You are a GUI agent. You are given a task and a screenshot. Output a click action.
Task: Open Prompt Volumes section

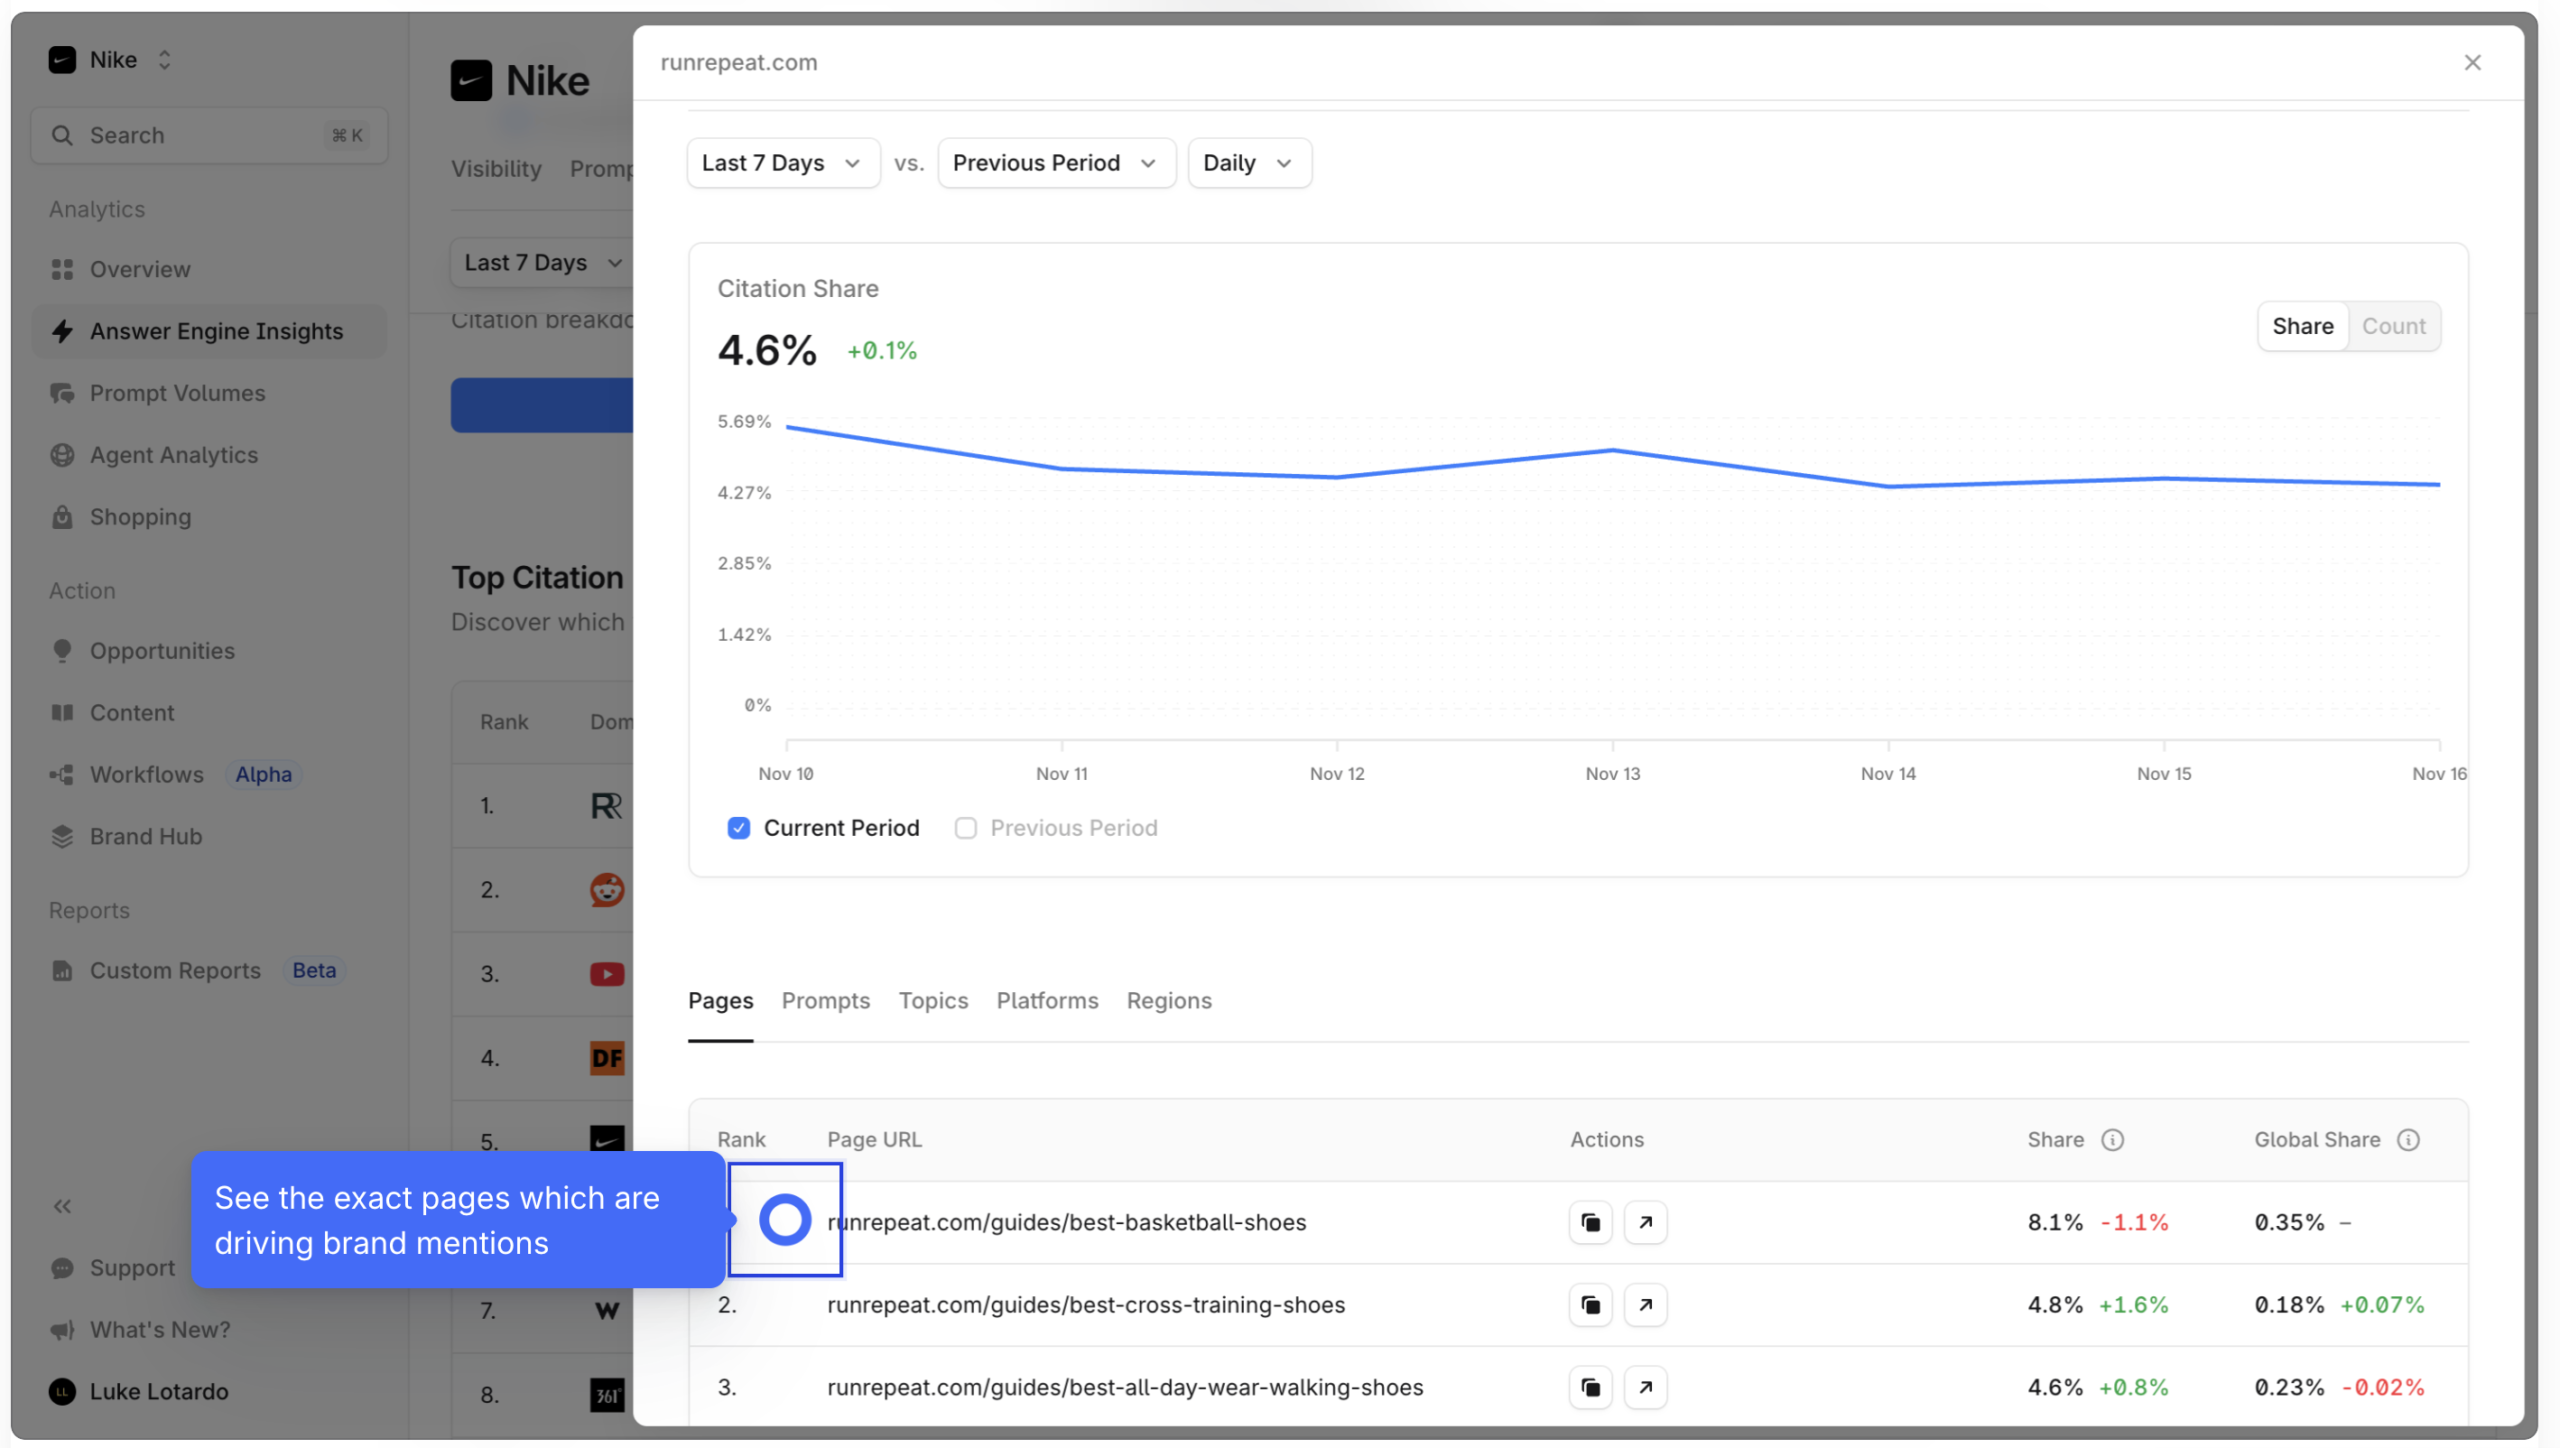pos(209,393)
